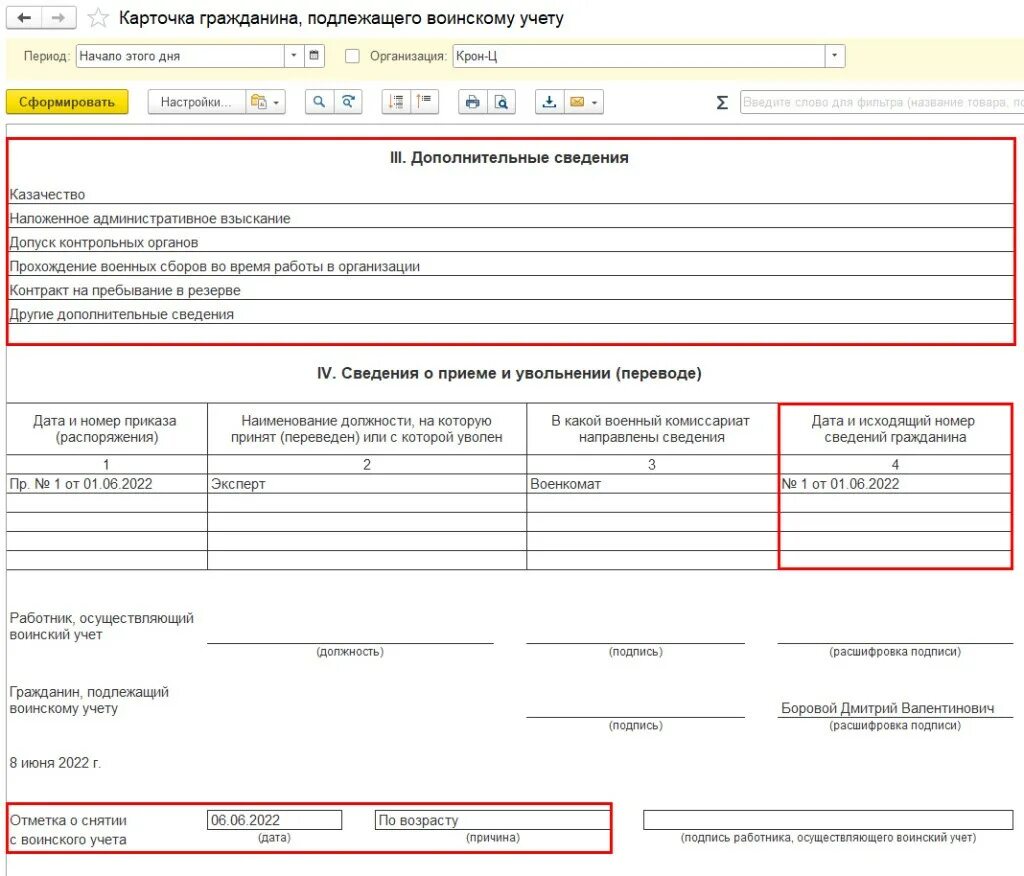This screenshot has height=876, width=1024.
Task: Click the Период field 'Начало этого дня'
Action: pyautogui.click(x=180, y=56)
